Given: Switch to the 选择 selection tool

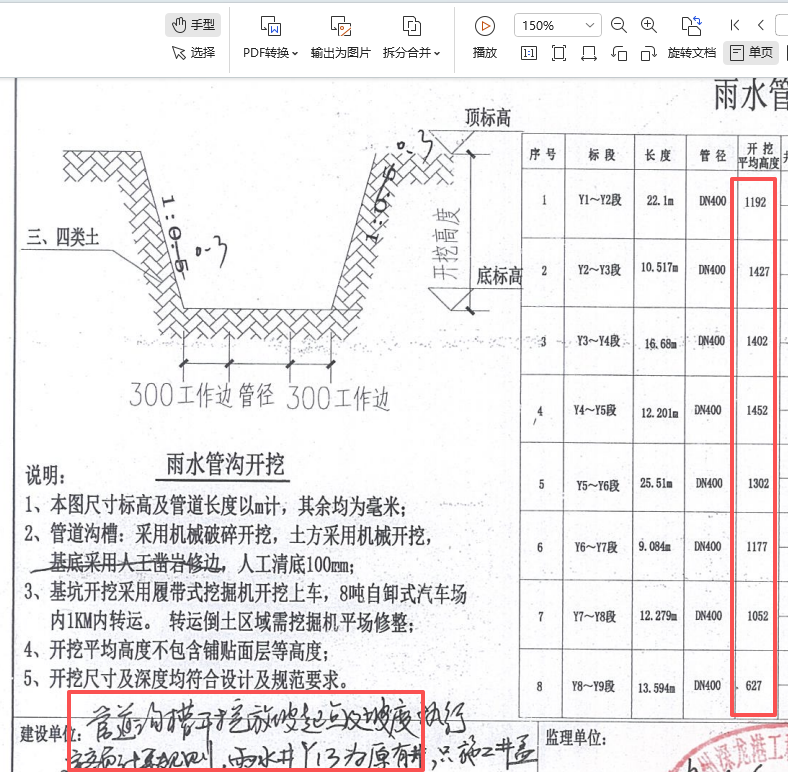Looking at the screenshot, I should coord(193,52).
